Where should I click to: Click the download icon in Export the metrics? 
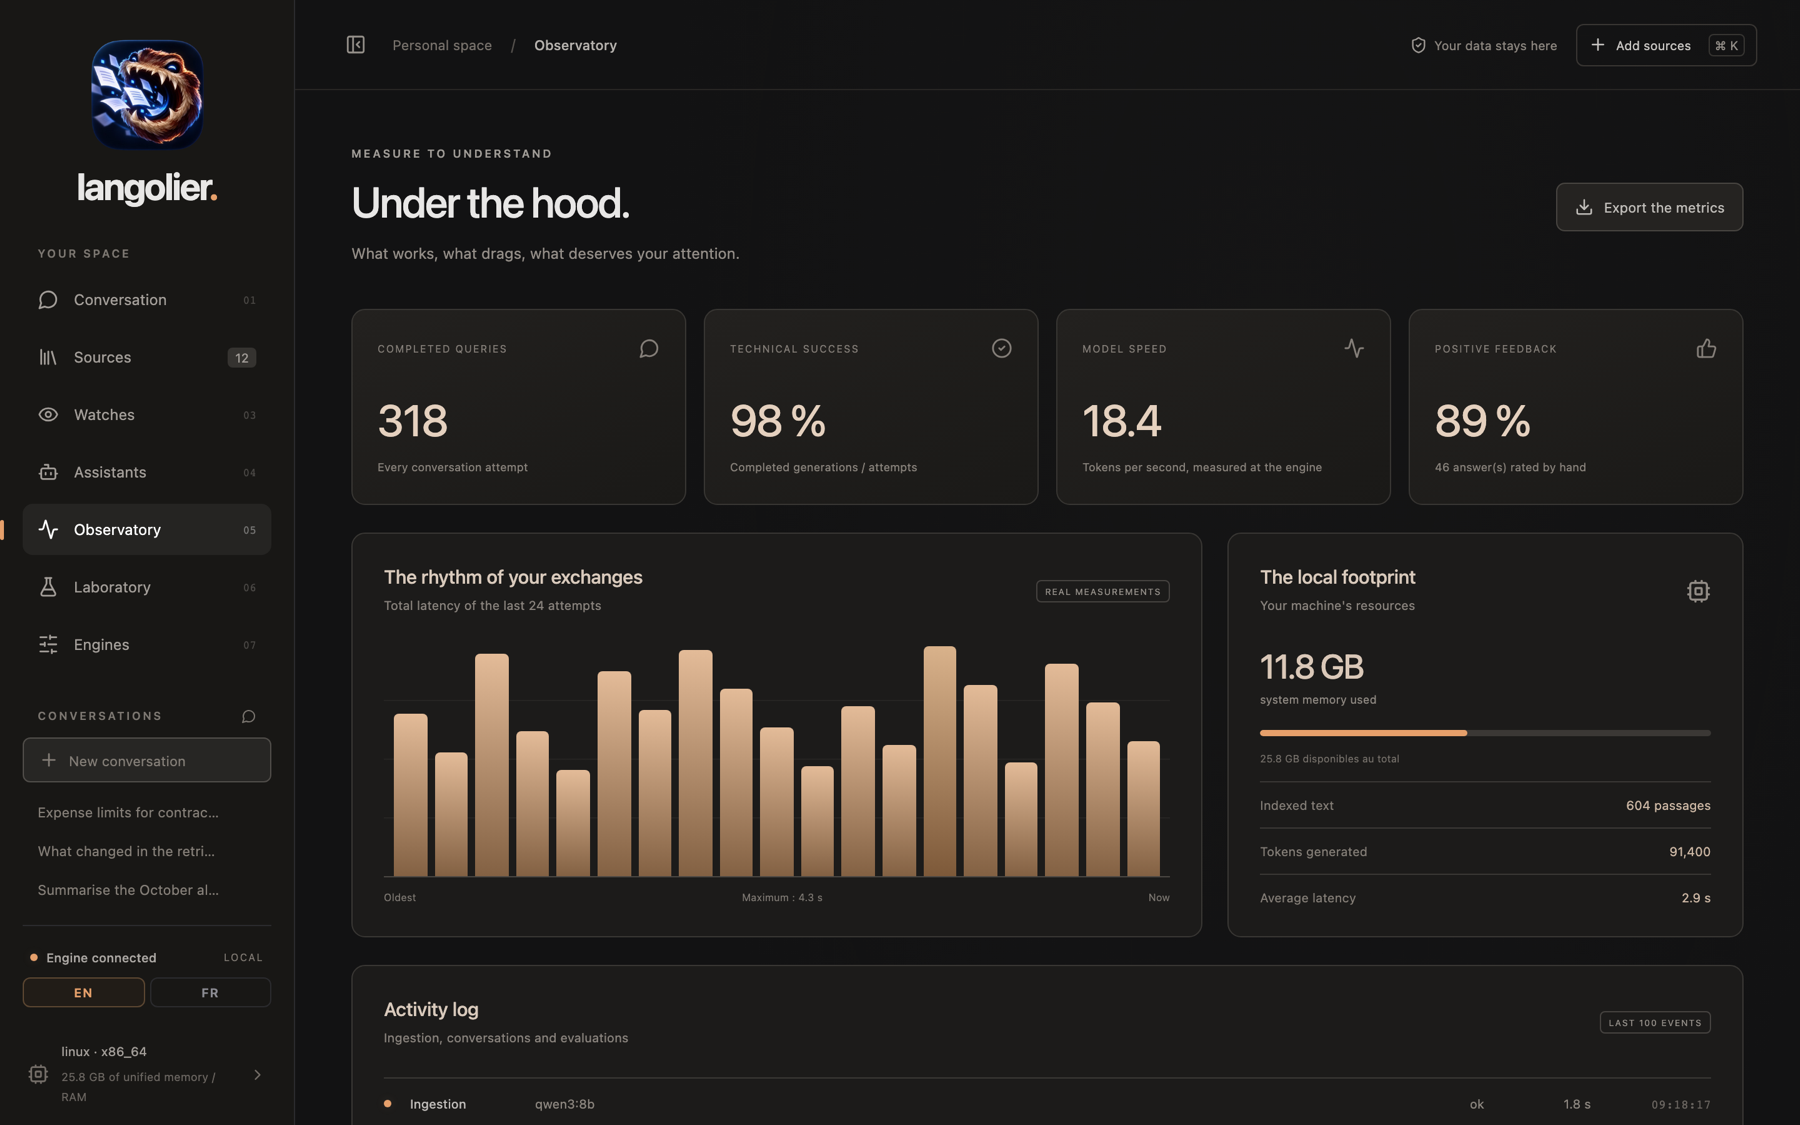click(1584, 207)
